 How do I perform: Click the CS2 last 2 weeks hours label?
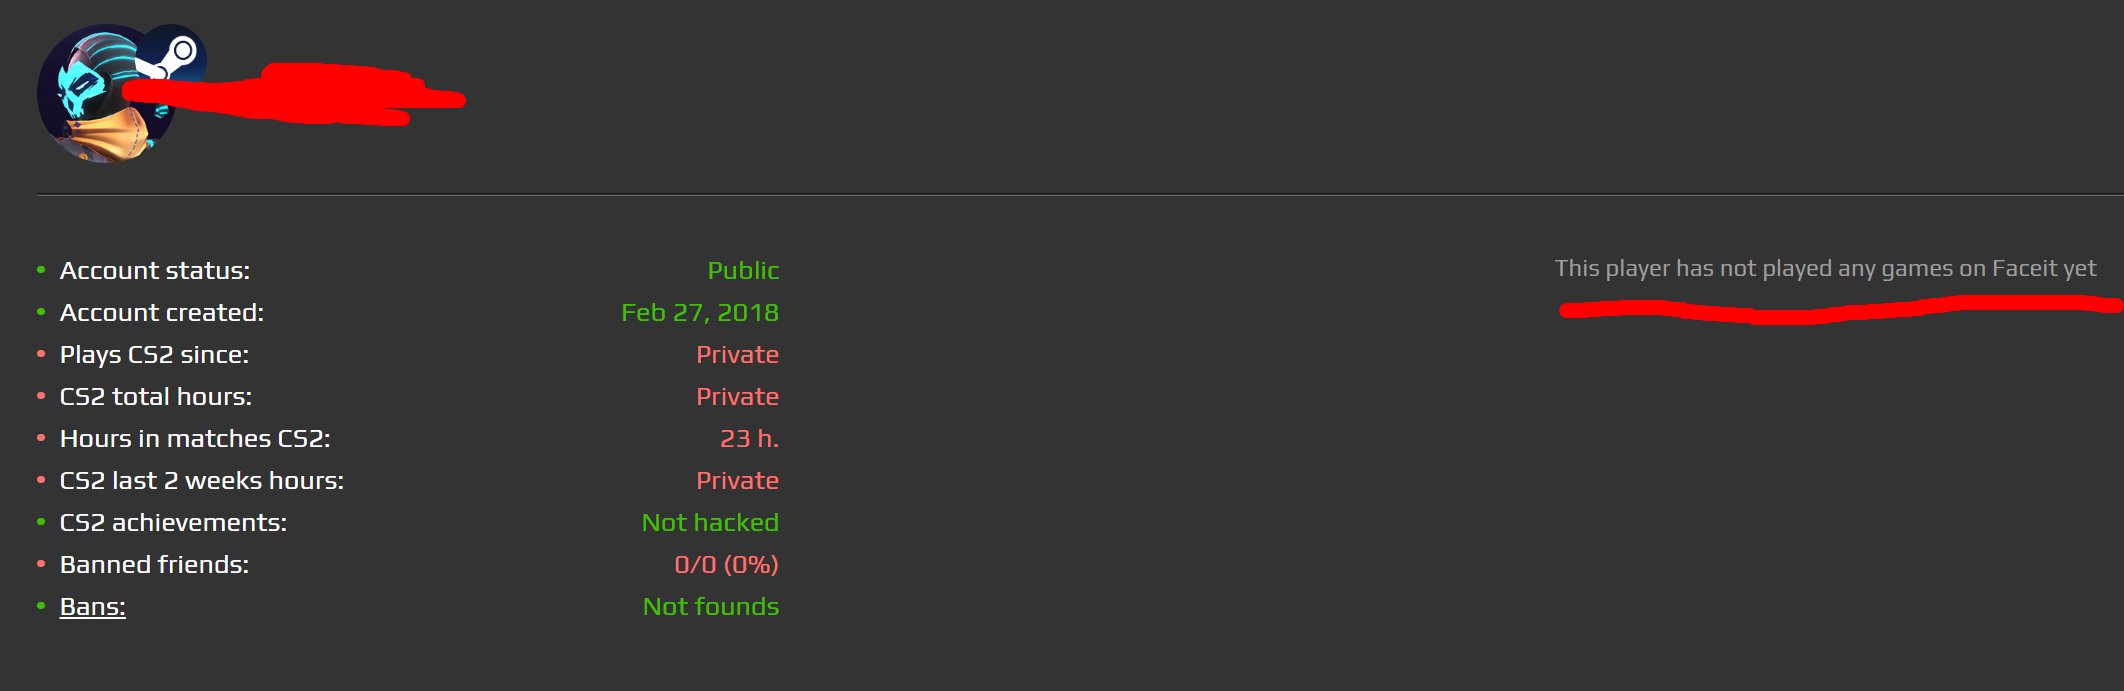pyautogui.click(x=201, y=481)
